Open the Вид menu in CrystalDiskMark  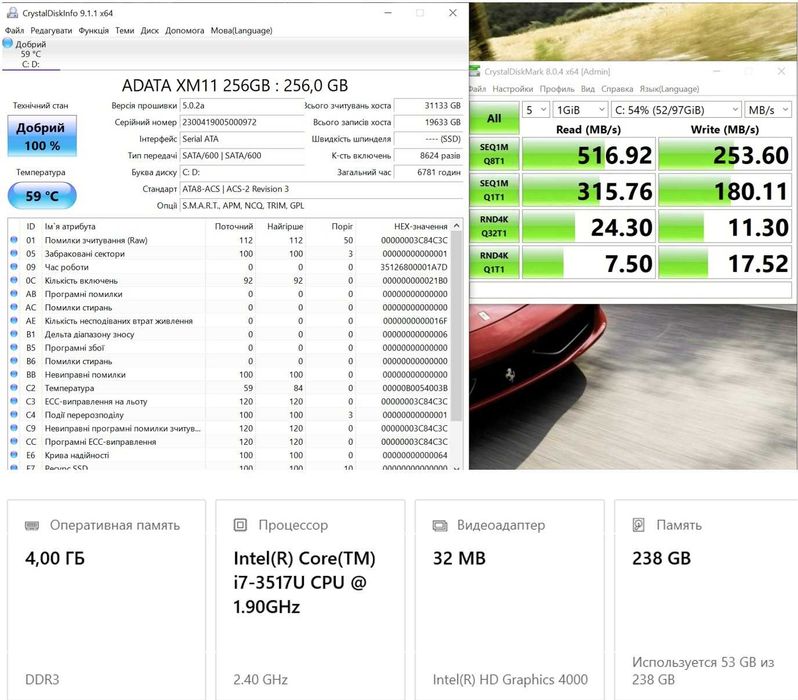coord(588,89)
